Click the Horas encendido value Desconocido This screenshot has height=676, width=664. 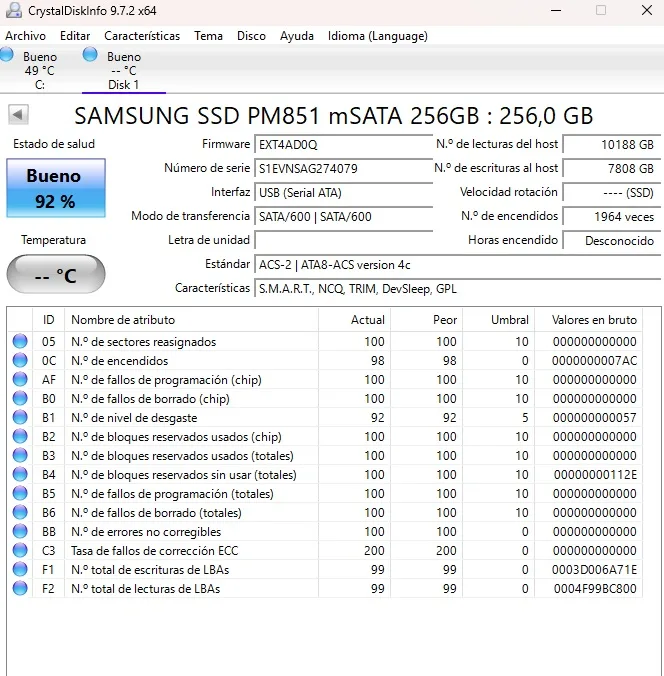(x=612, y=241)
